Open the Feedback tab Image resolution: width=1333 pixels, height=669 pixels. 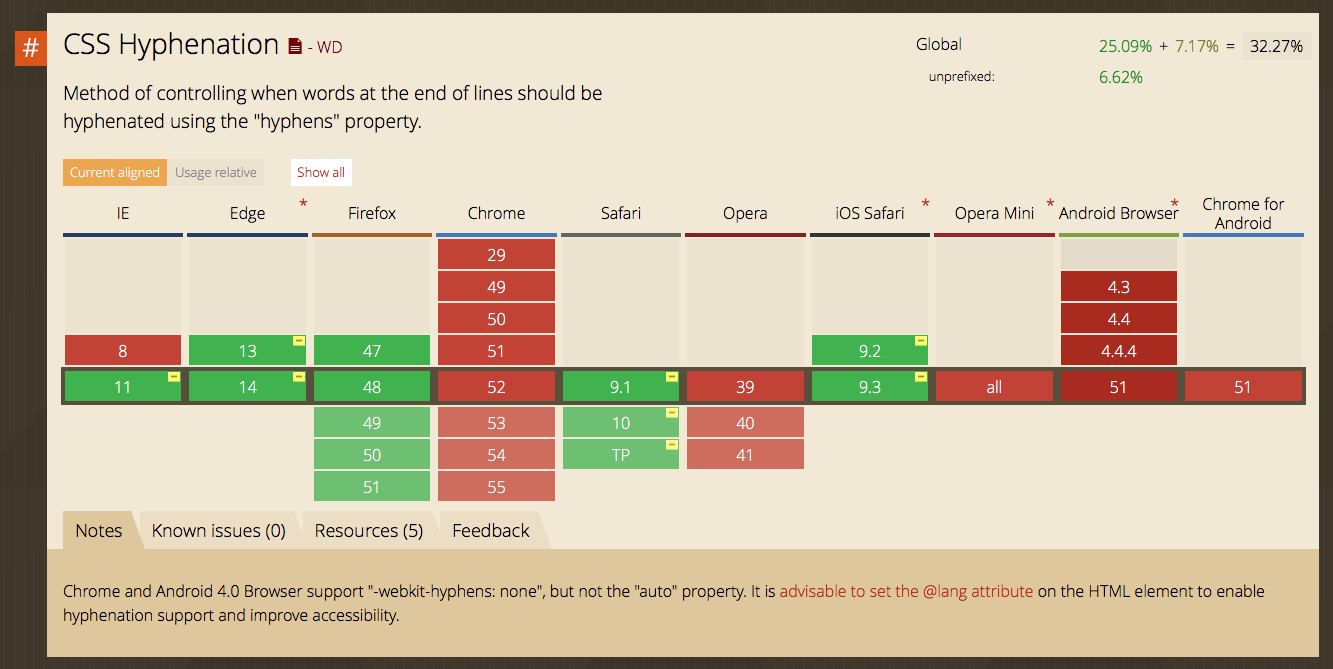click(x=490, y=531)
